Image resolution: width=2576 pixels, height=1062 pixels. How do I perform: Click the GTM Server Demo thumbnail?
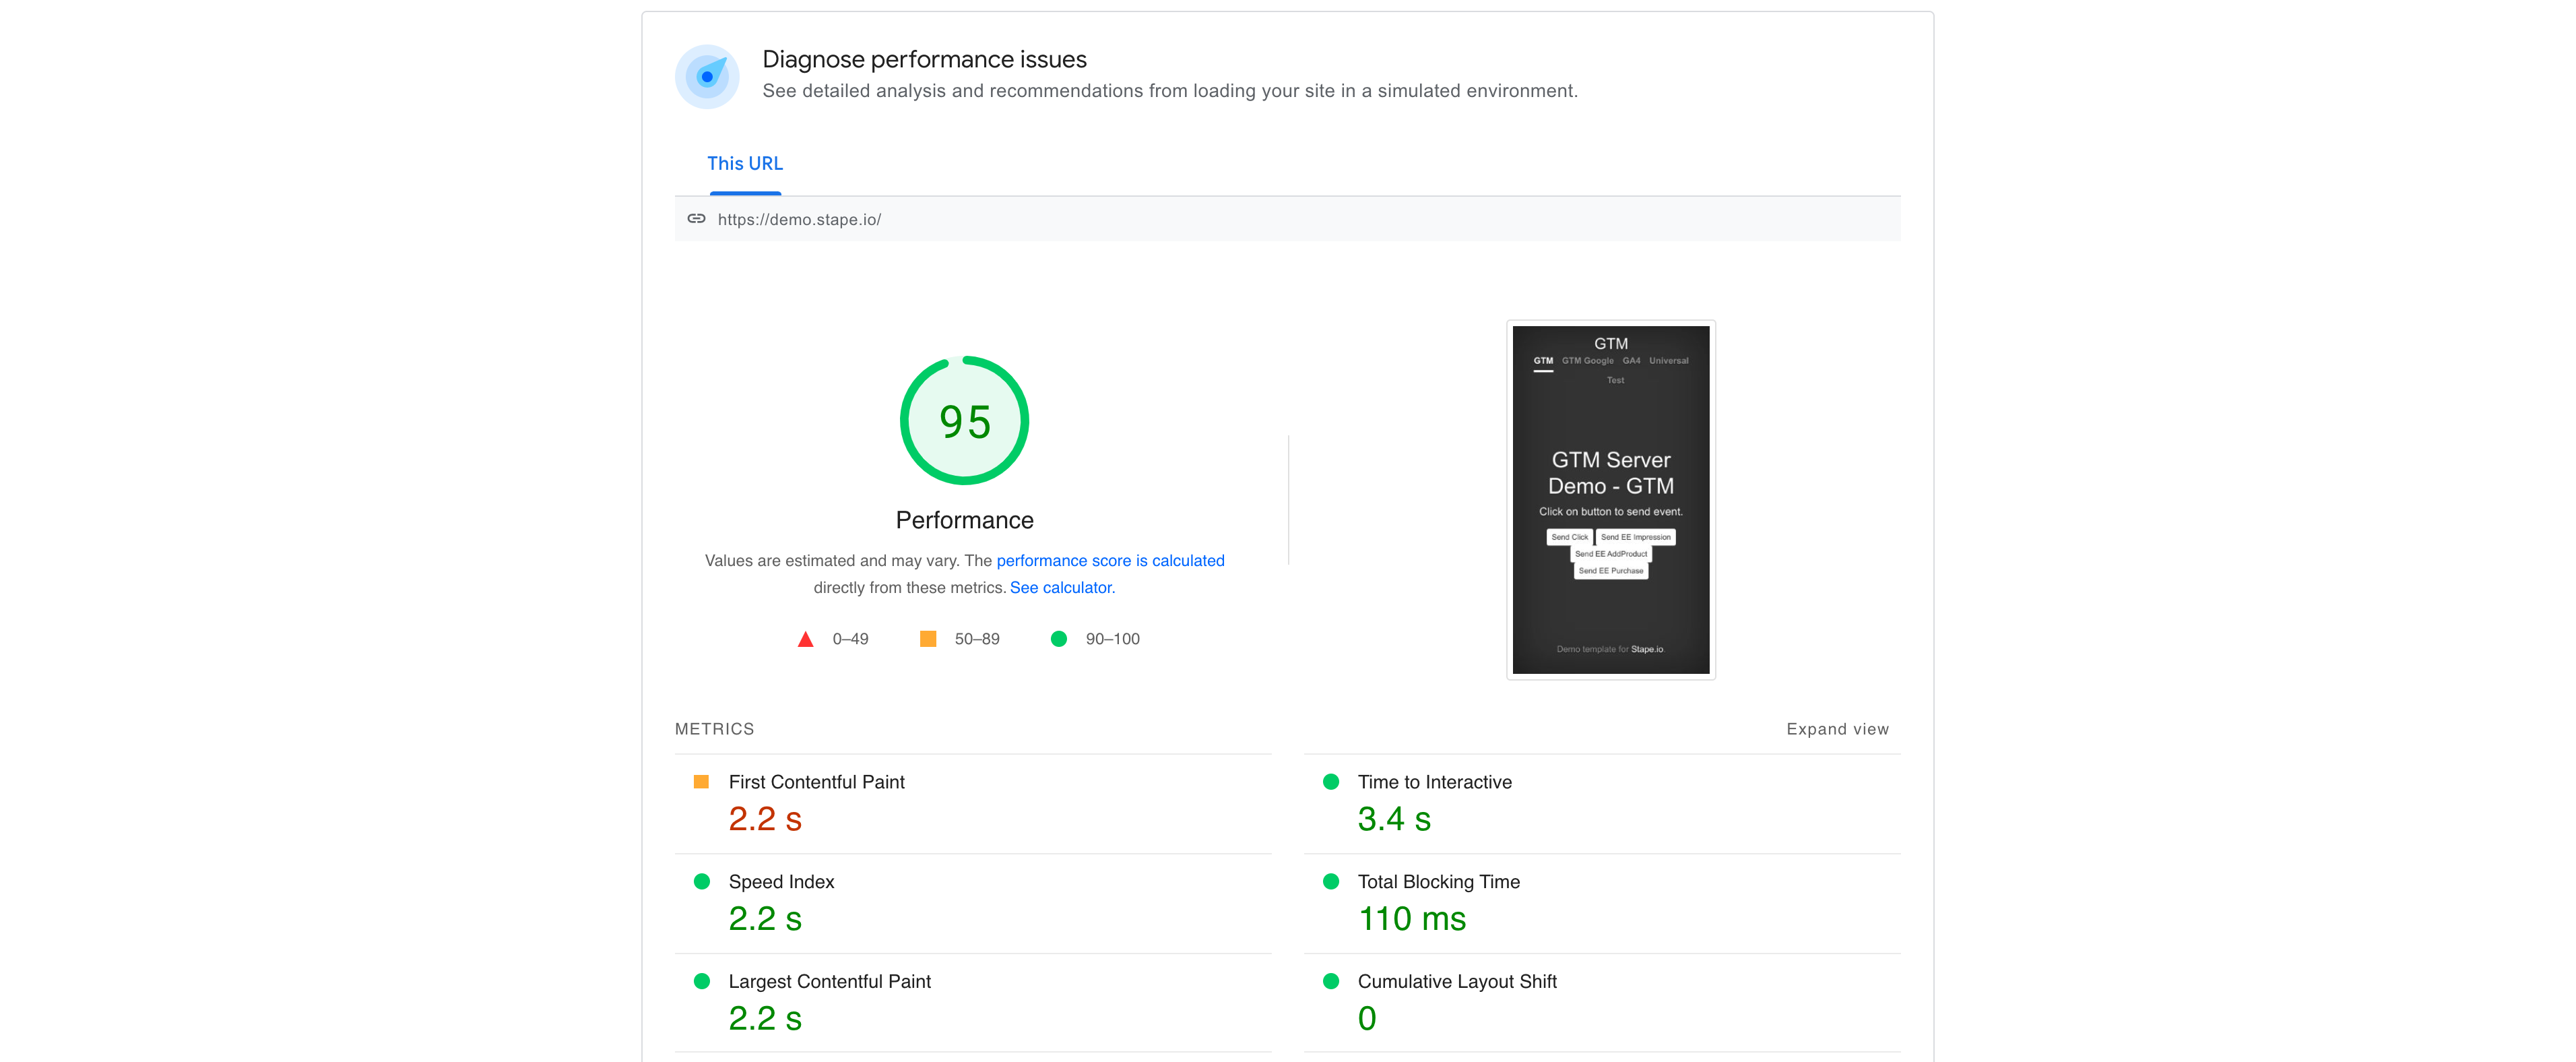coord(1610,497)
